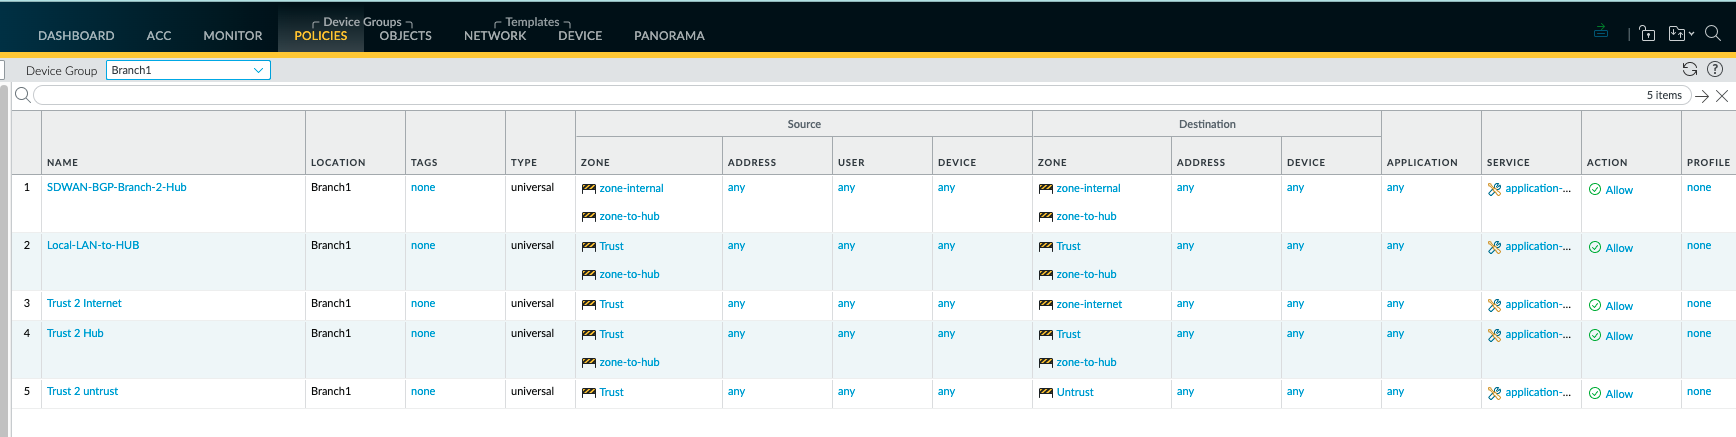The width and height of the screenshot is (1736, 437).
Task: Click Allow check icon in Trust 2 Internet row
Action: point(1595,305)
